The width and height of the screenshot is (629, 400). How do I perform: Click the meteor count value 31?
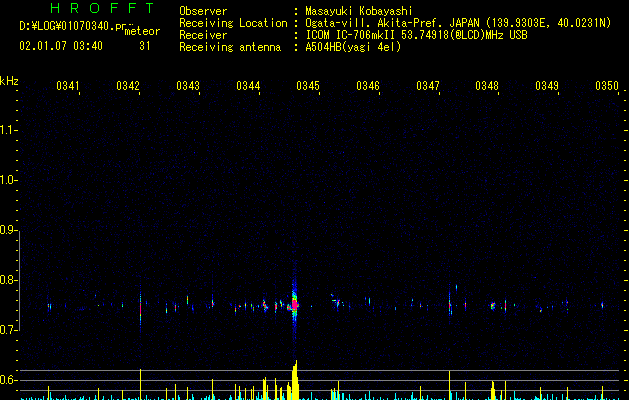pos(145,46)
